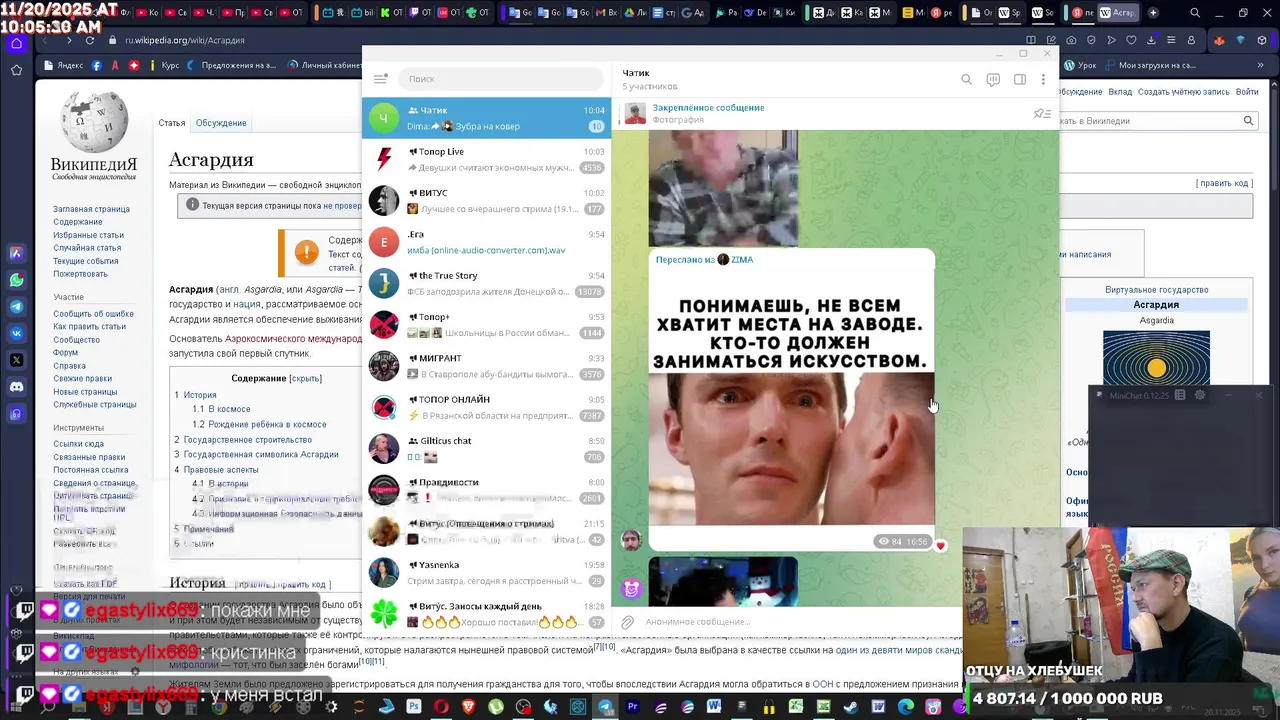
Task: Click the heart reaction on the meme message
Action: (x=941, y=546)
